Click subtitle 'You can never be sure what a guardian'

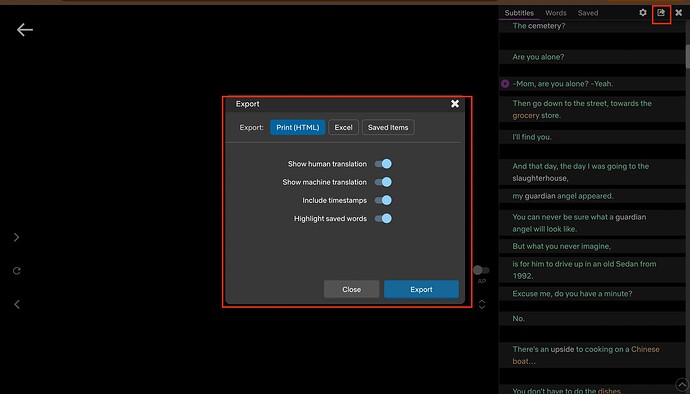[579, 223]
